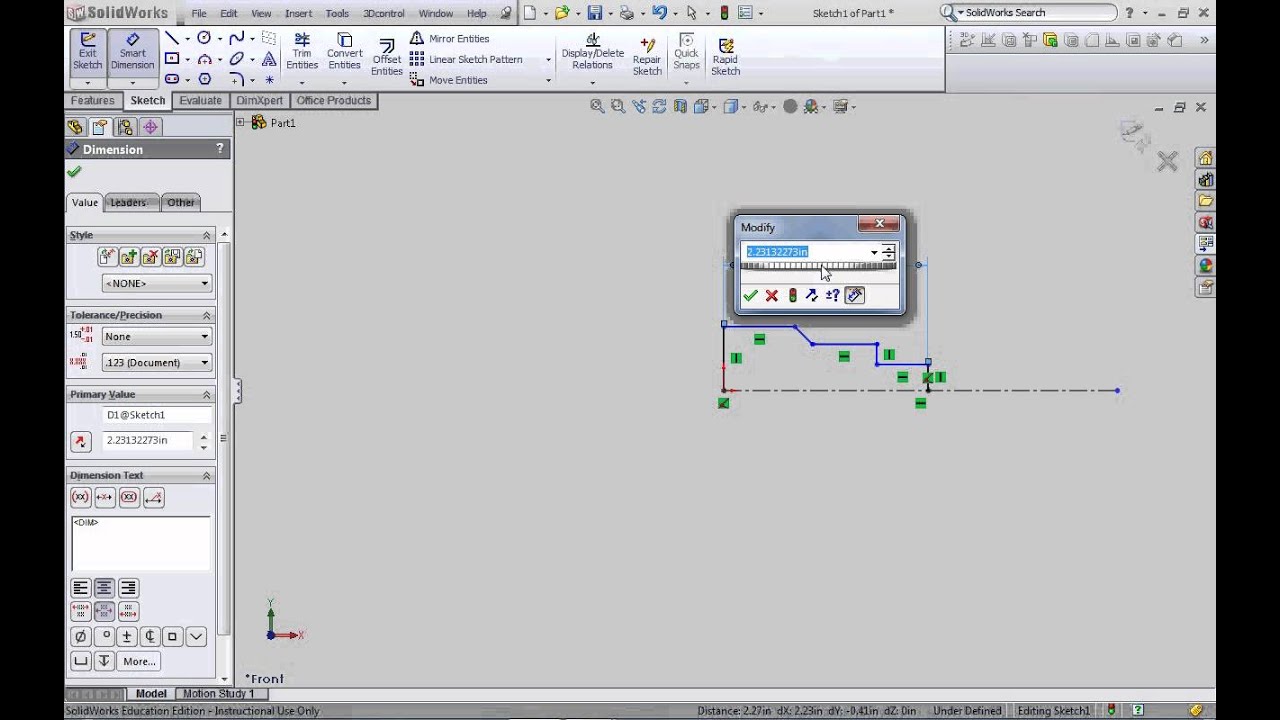Select the Polygon sketch tool

[x=204, y=79]
